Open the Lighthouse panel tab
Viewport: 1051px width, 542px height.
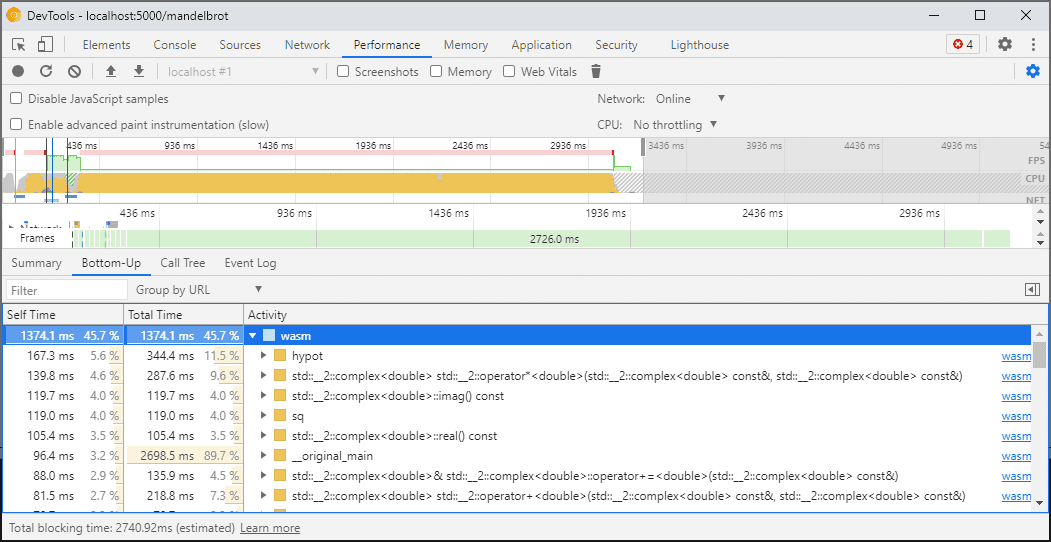tap(699, 45)
